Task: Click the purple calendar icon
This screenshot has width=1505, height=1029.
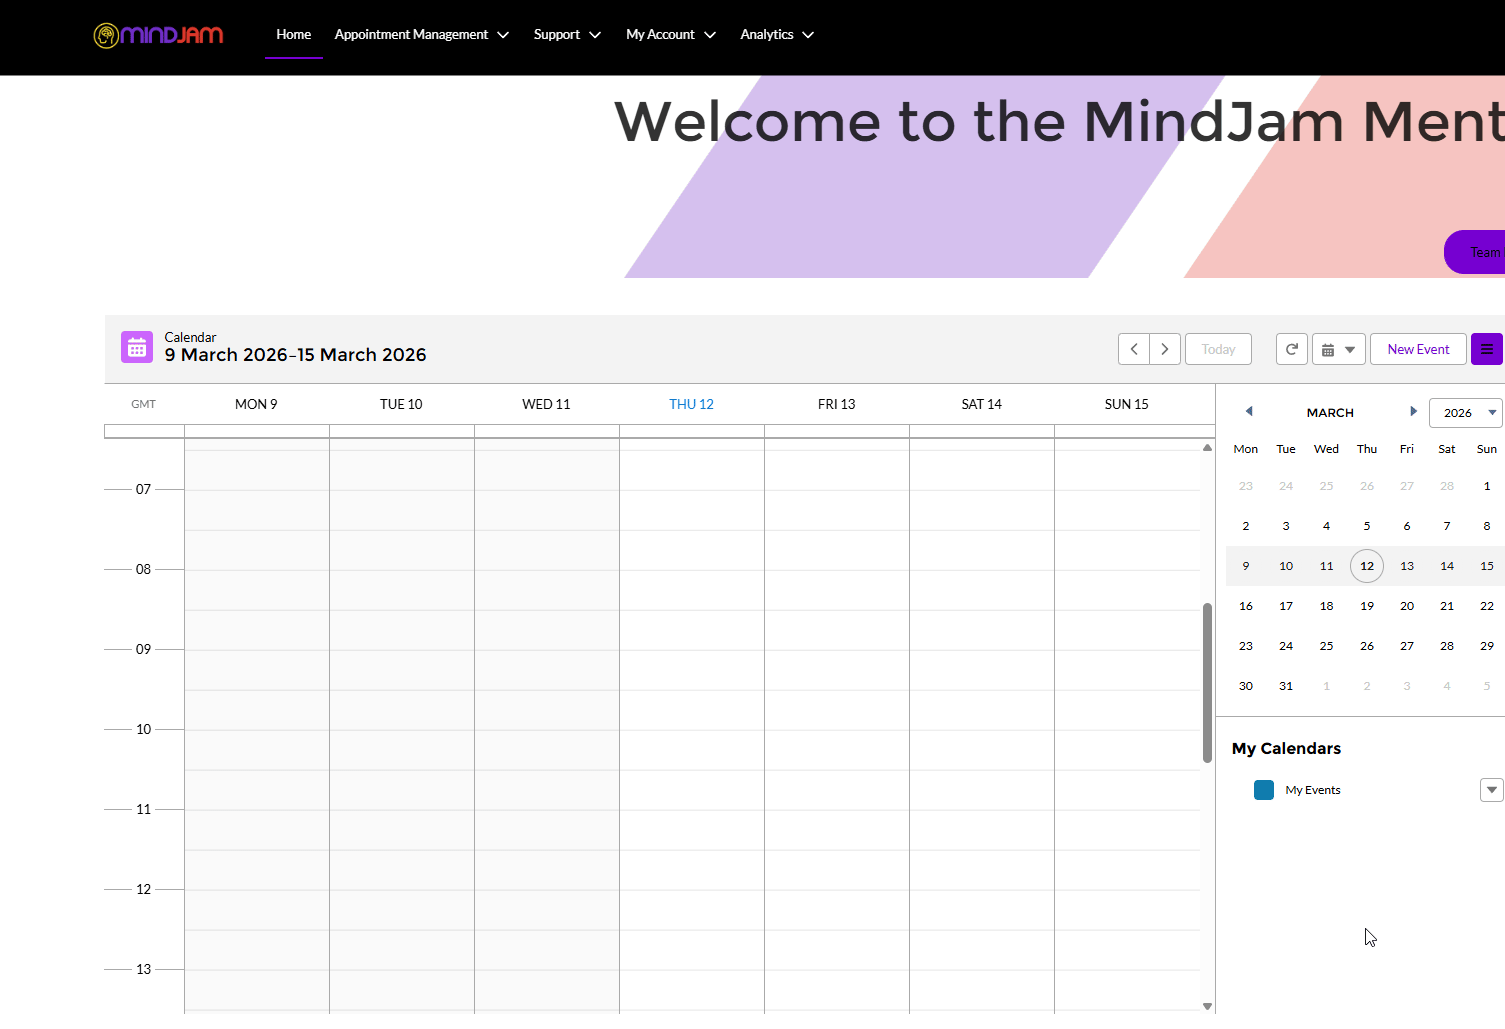Action: tap(137, 348)
